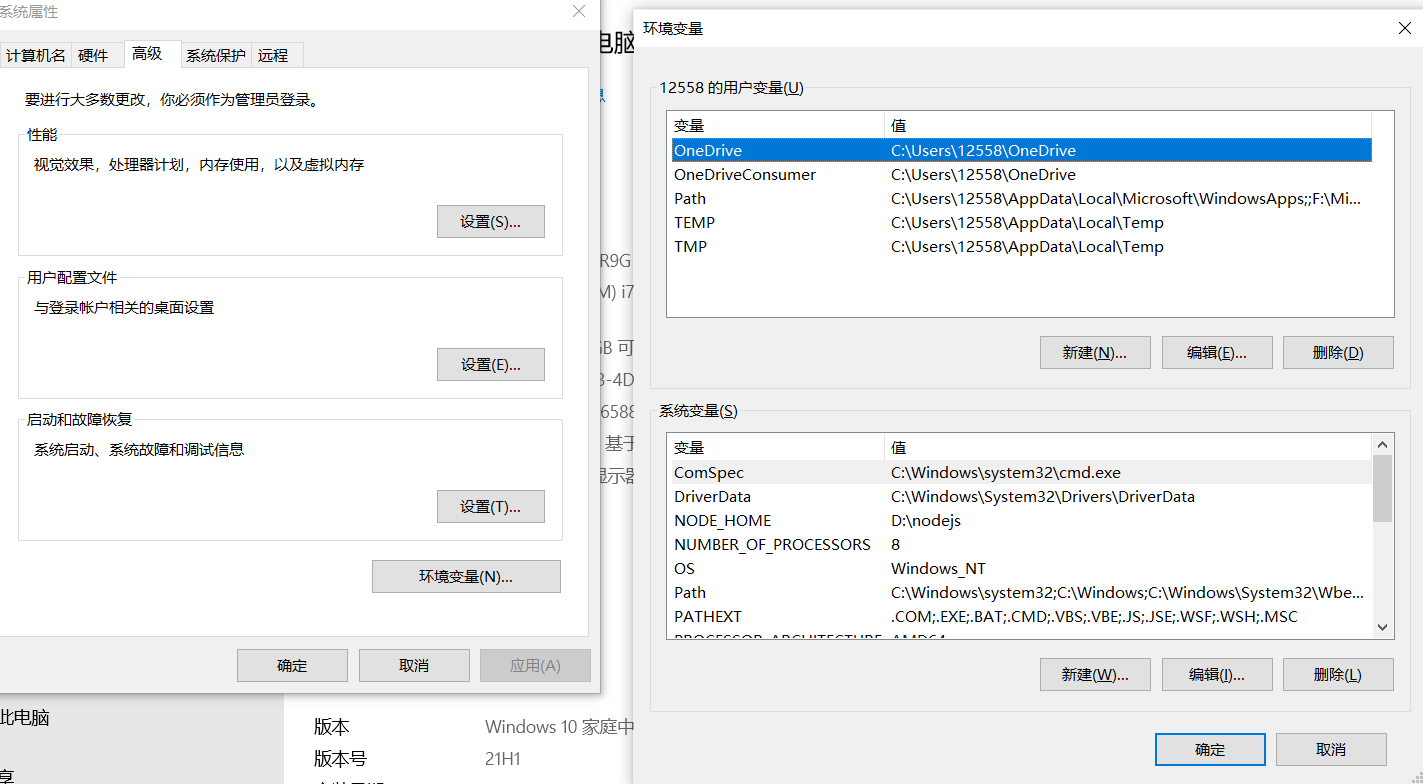Cancel the 环境变量 dialog with 取消
1423x784 pixels.
coord(1331,750)
